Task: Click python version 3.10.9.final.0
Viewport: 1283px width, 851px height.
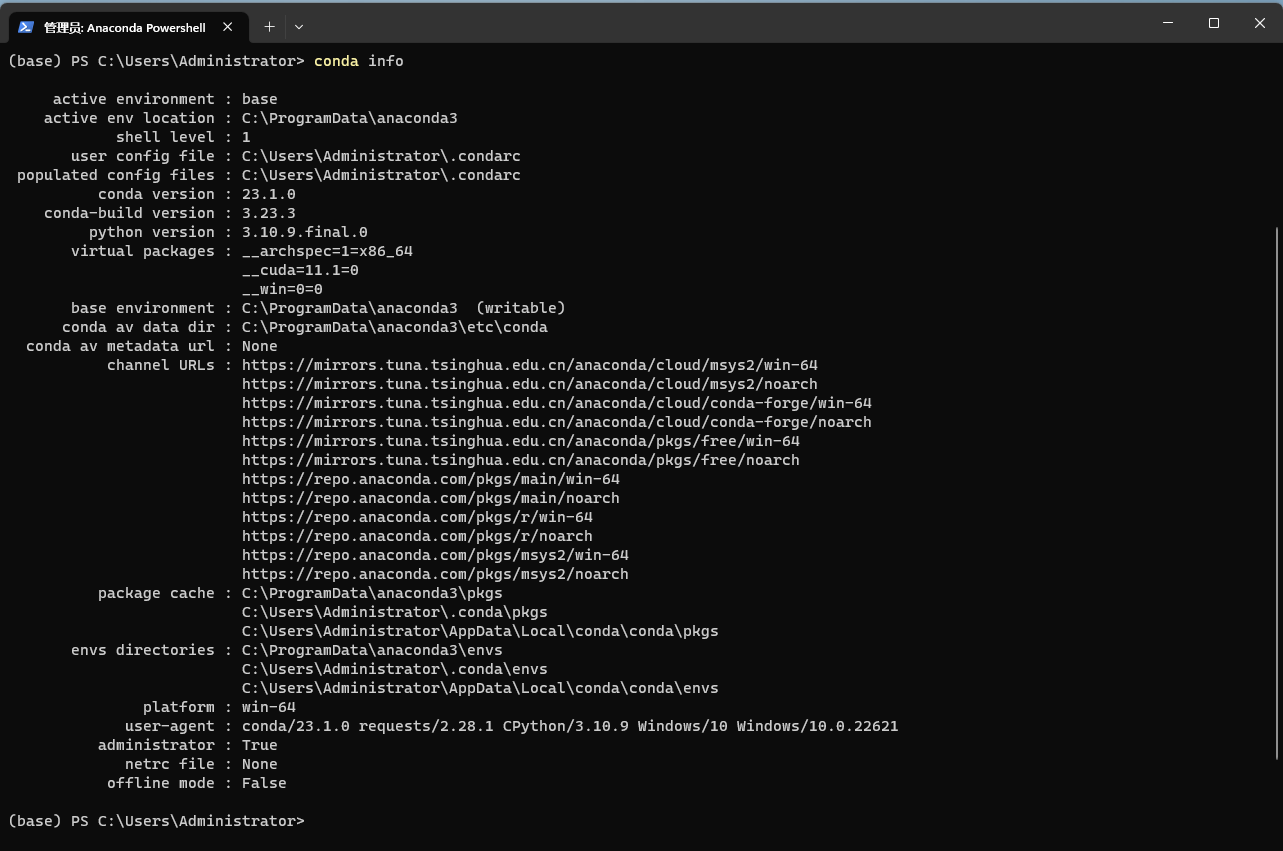Action: (x=305, y=232)
